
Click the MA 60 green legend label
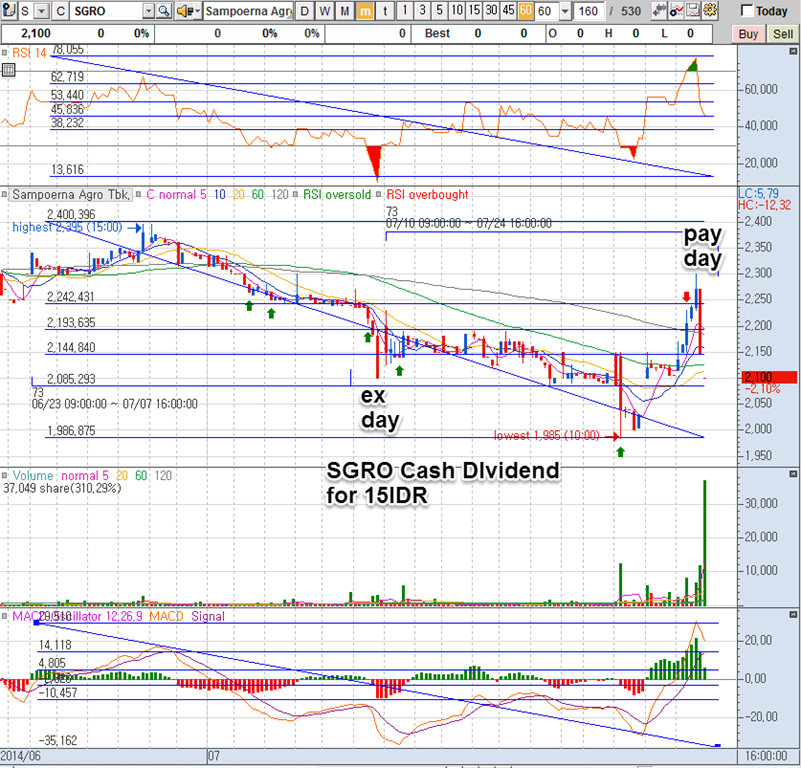click(x=258, y=194)
